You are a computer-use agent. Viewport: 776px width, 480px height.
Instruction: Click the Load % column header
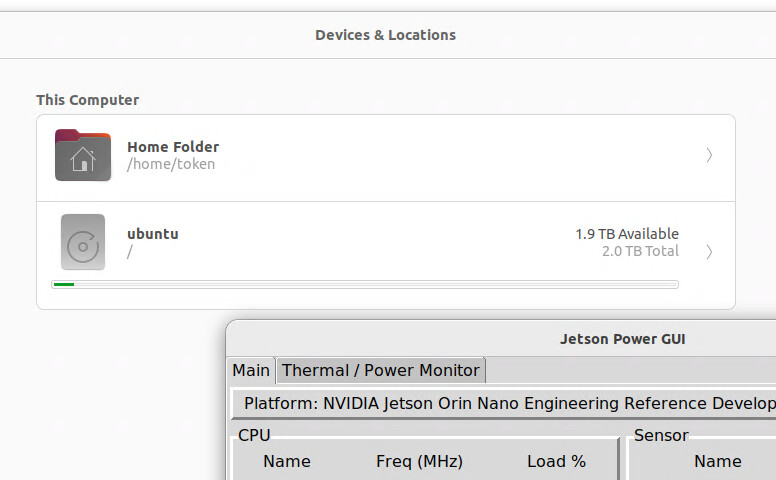556,461
